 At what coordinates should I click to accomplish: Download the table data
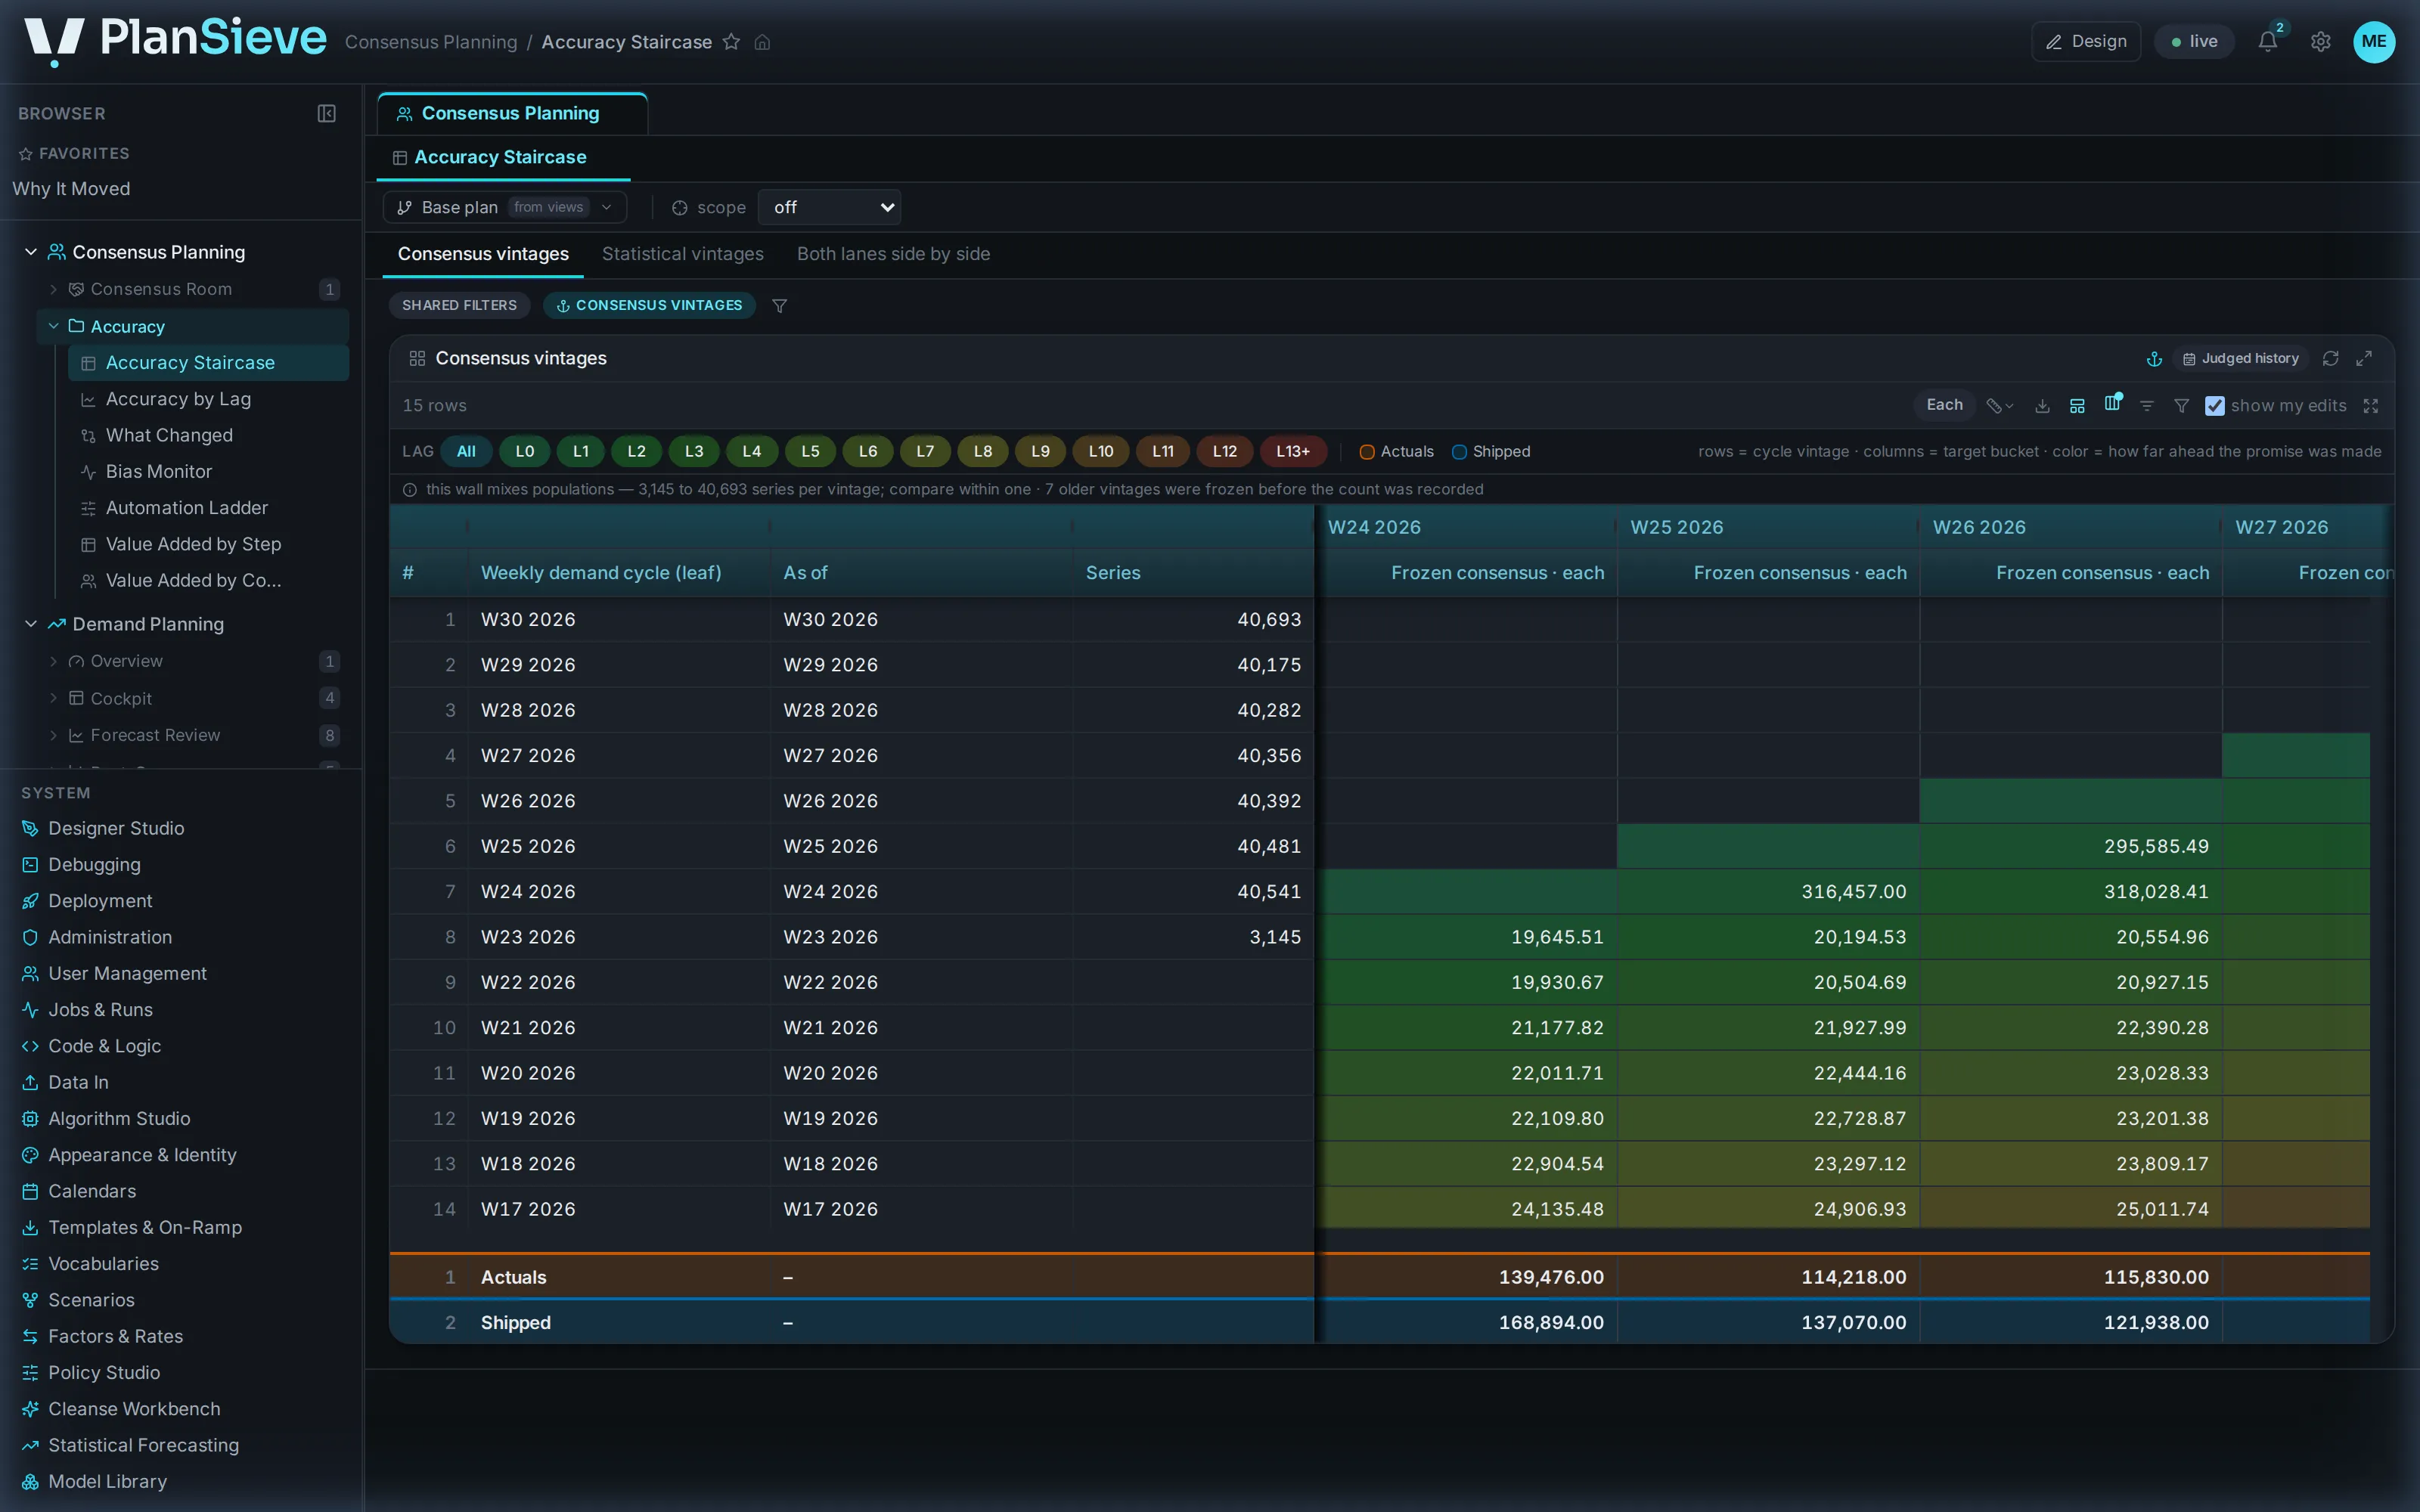[2042, 406]
